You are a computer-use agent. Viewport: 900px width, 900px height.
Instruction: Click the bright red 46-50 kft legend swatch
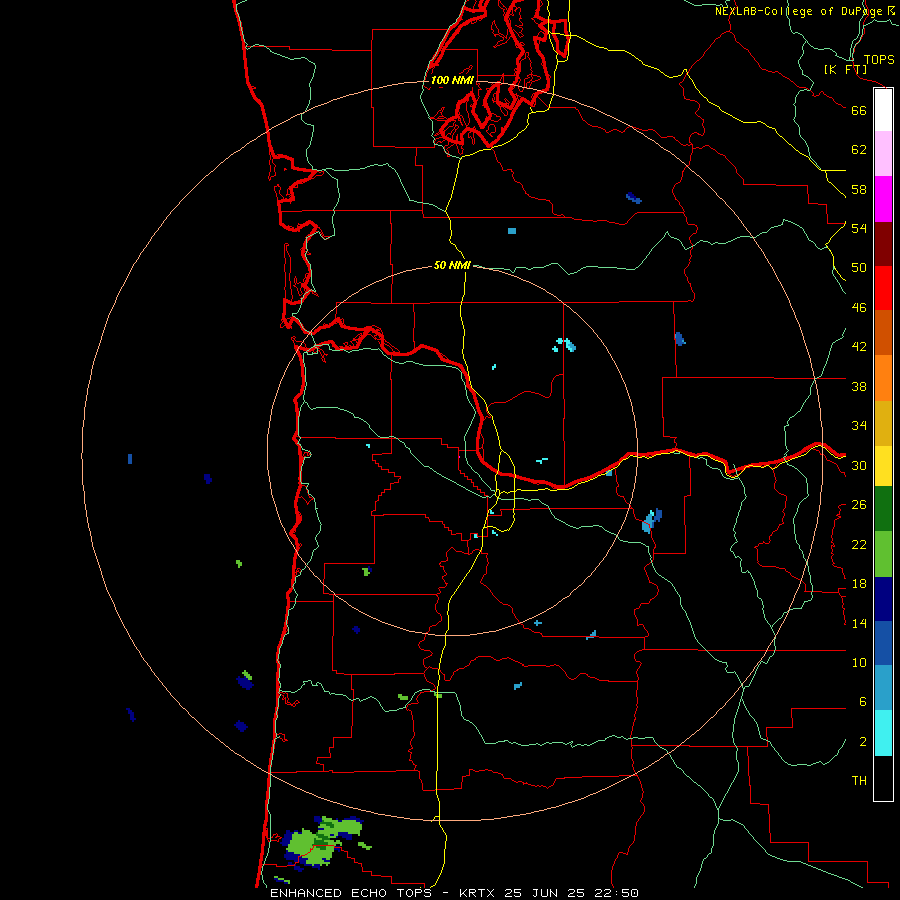[883, 288]
